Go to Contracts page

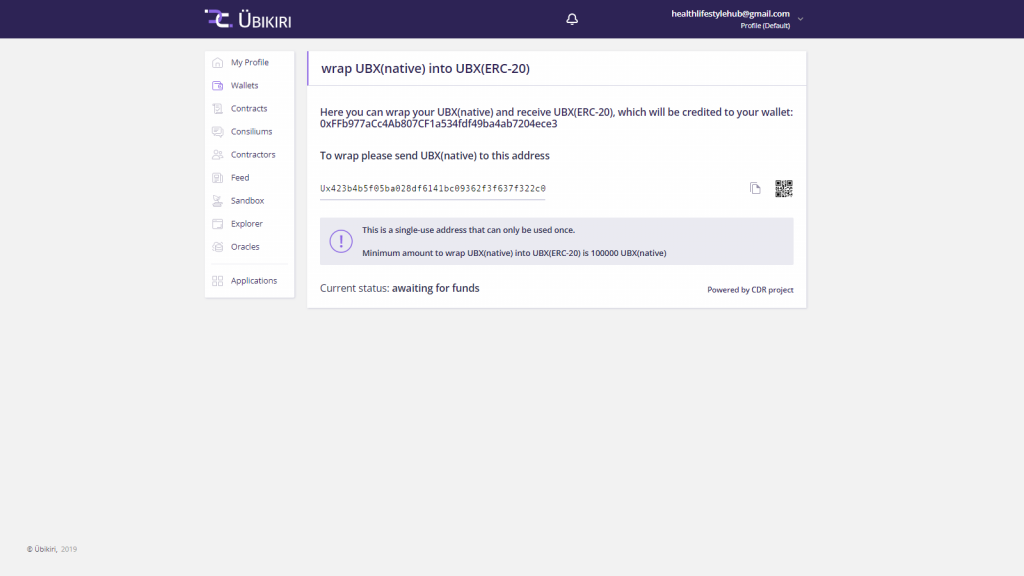coord(249,108)
